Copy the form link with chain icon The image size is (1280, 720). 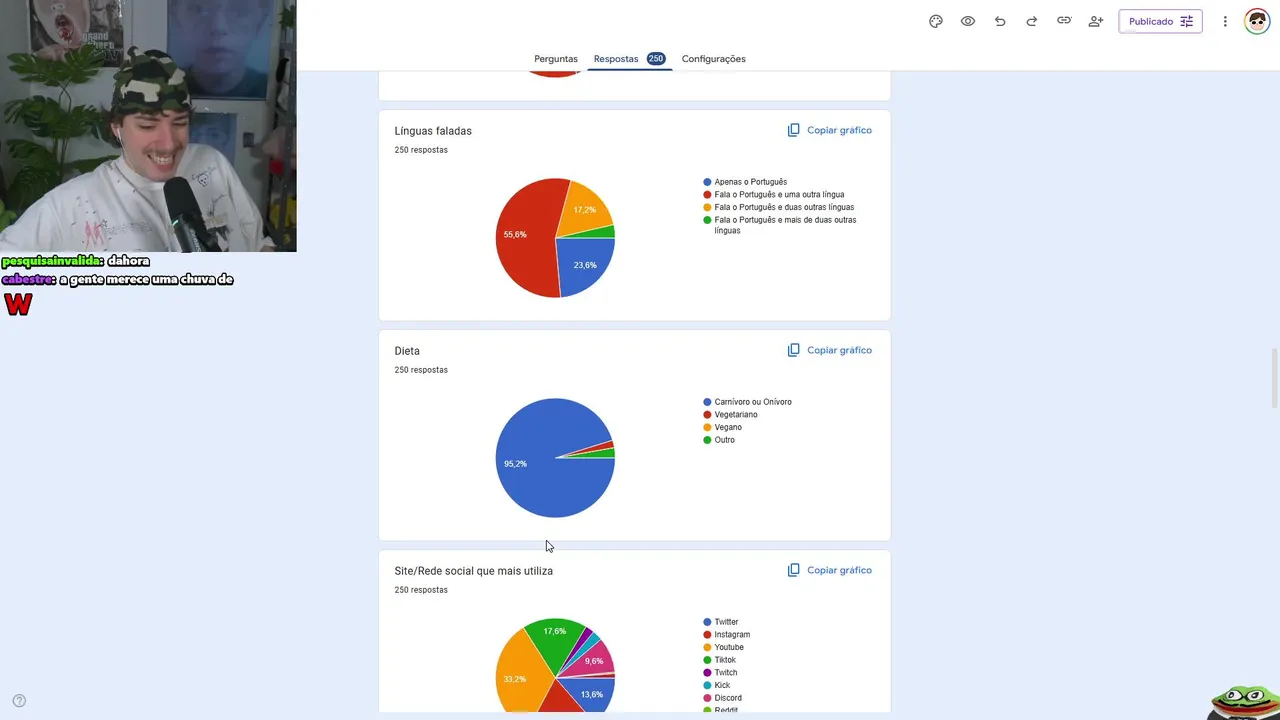[x=1064, y=21]
